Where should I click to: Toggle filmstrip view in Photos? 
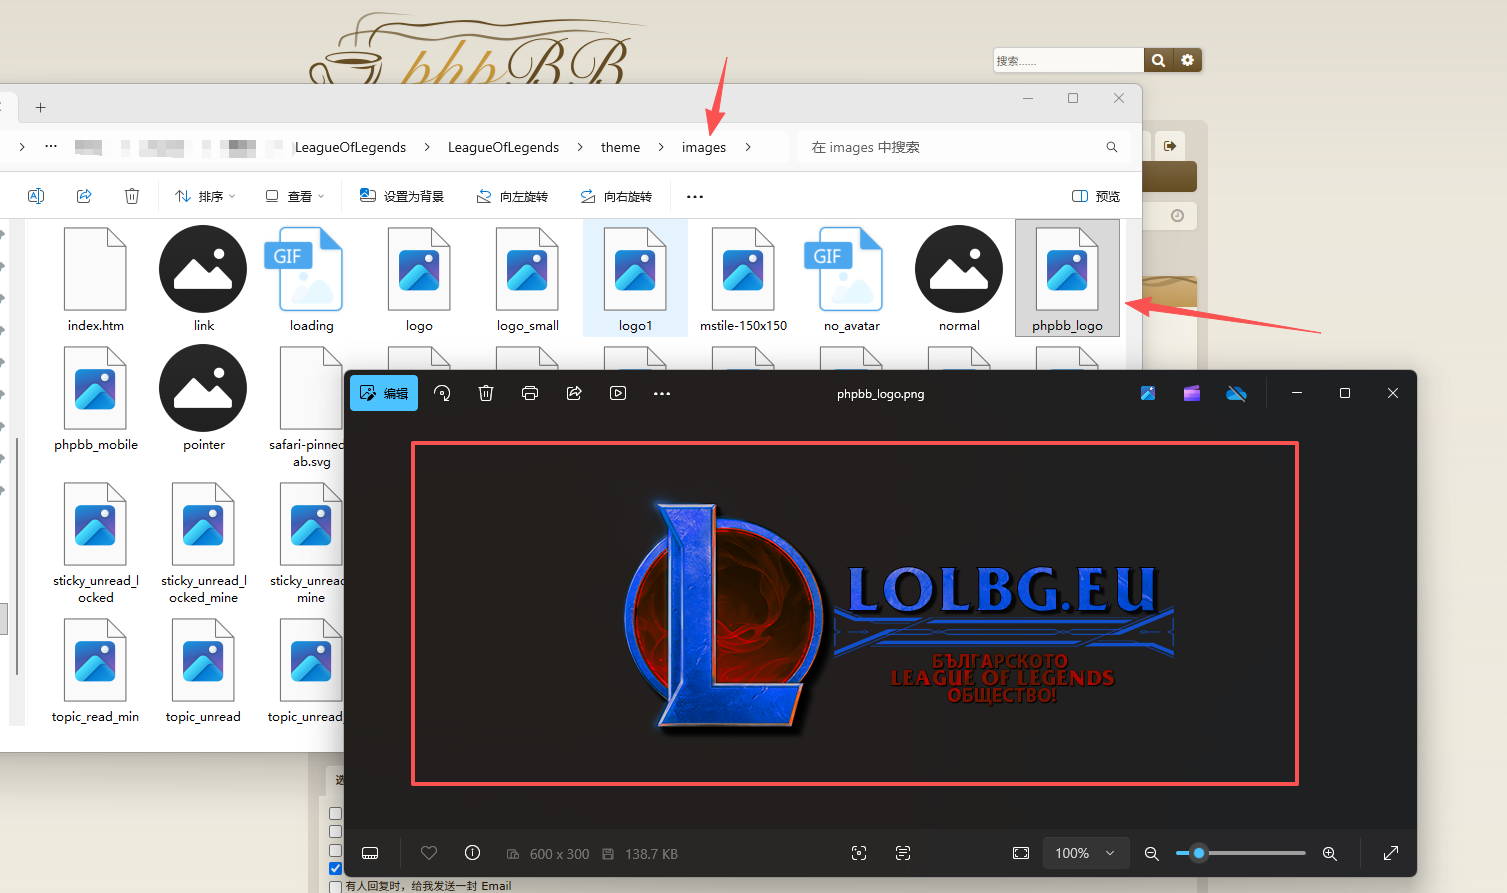370,853
